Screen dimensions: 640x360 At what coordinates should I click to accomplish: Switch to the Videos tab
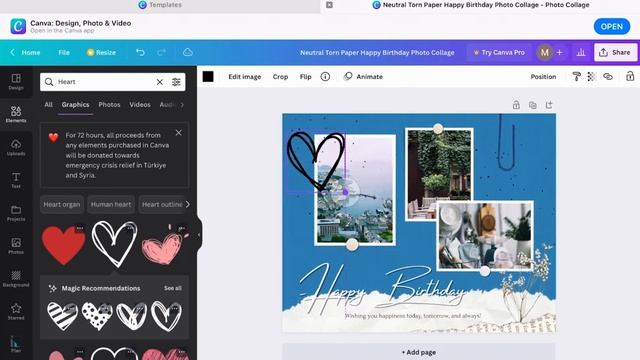pos(140,104)
